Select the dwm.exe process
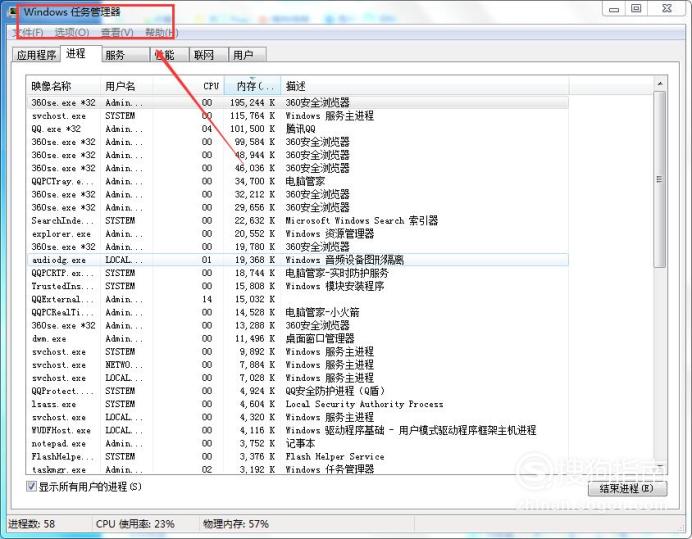 coord(298,339)
